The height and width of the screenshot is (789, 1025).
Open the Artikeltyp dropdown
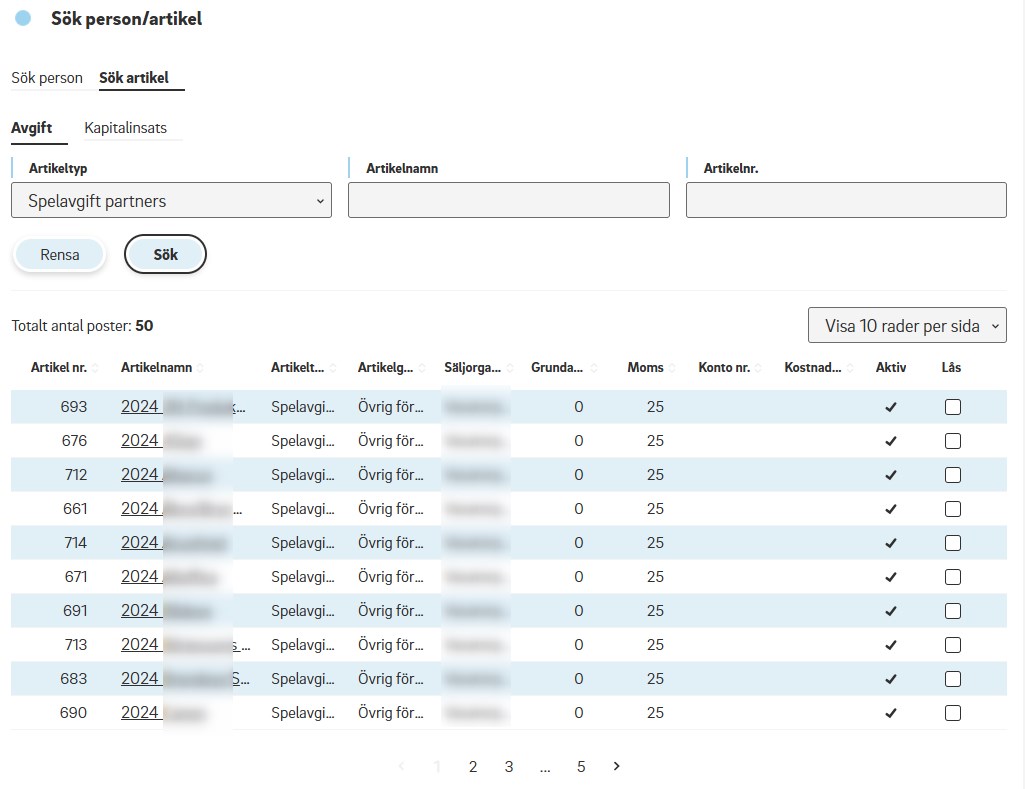171,201
